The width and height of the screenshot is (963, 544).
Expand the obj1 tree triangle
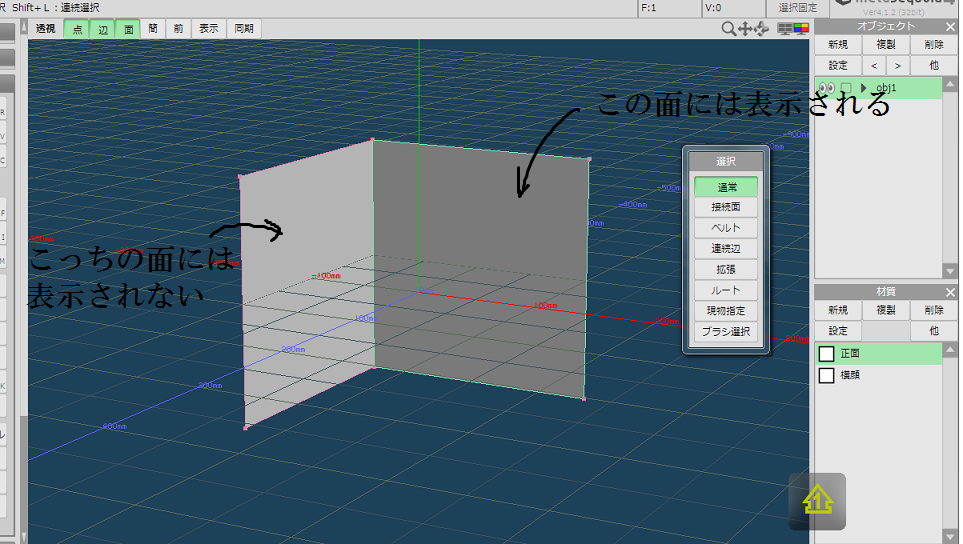[863, 88]
